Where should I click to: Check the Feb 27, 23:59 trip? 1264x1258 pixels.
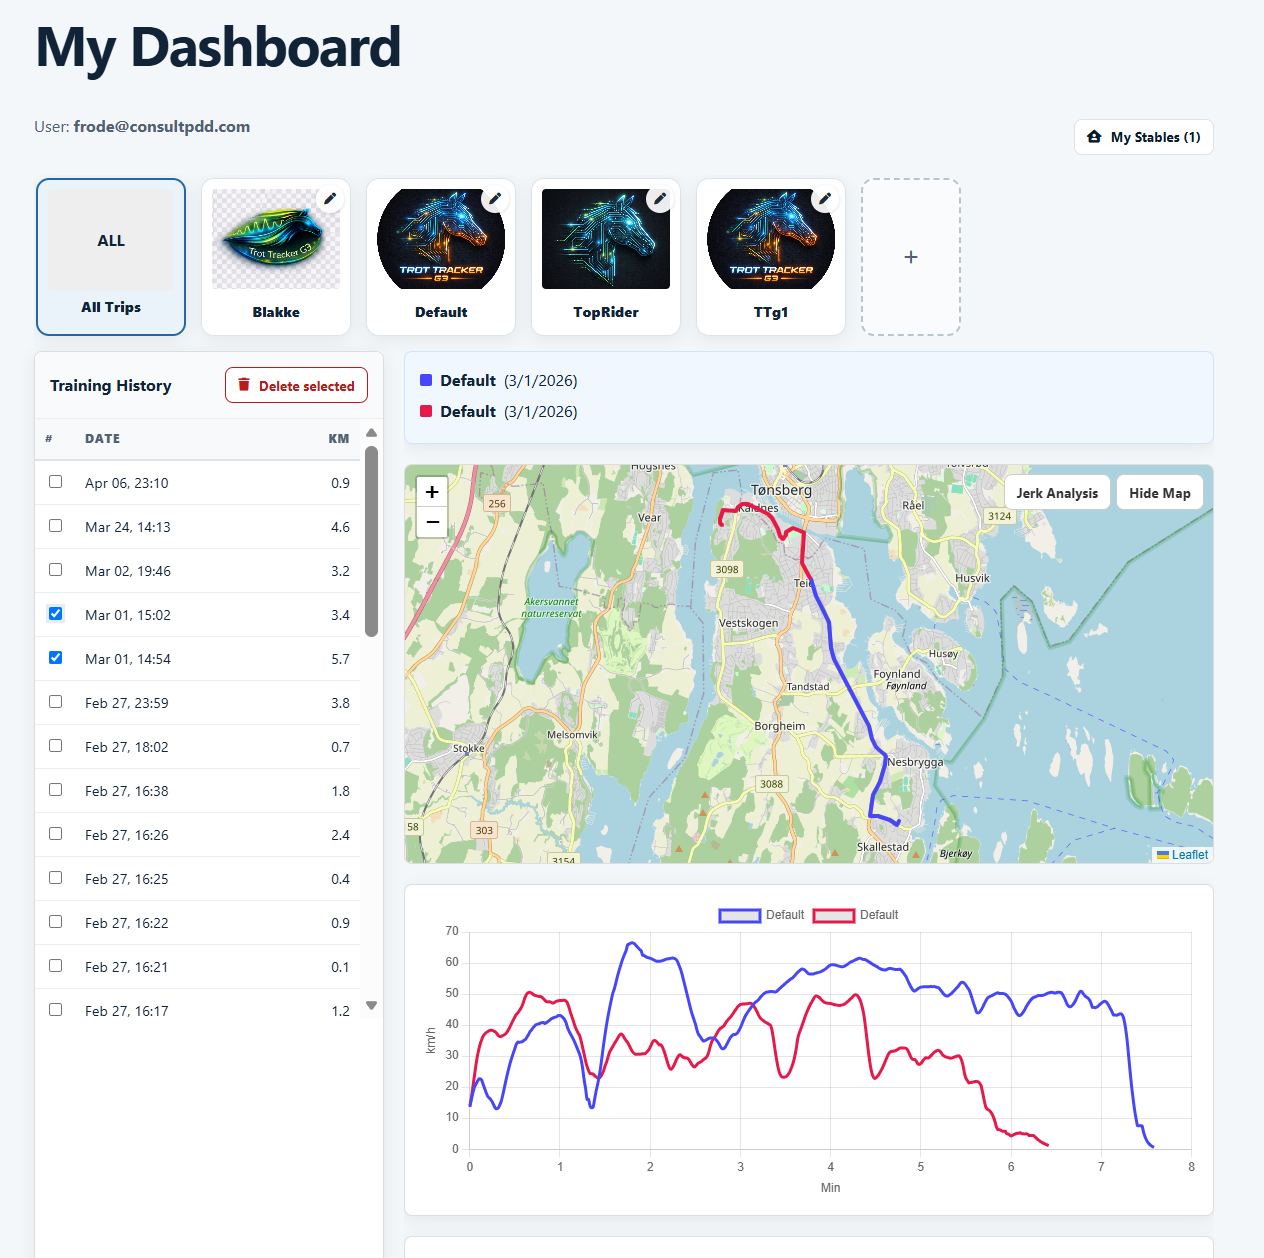click(x=56, y=702)
